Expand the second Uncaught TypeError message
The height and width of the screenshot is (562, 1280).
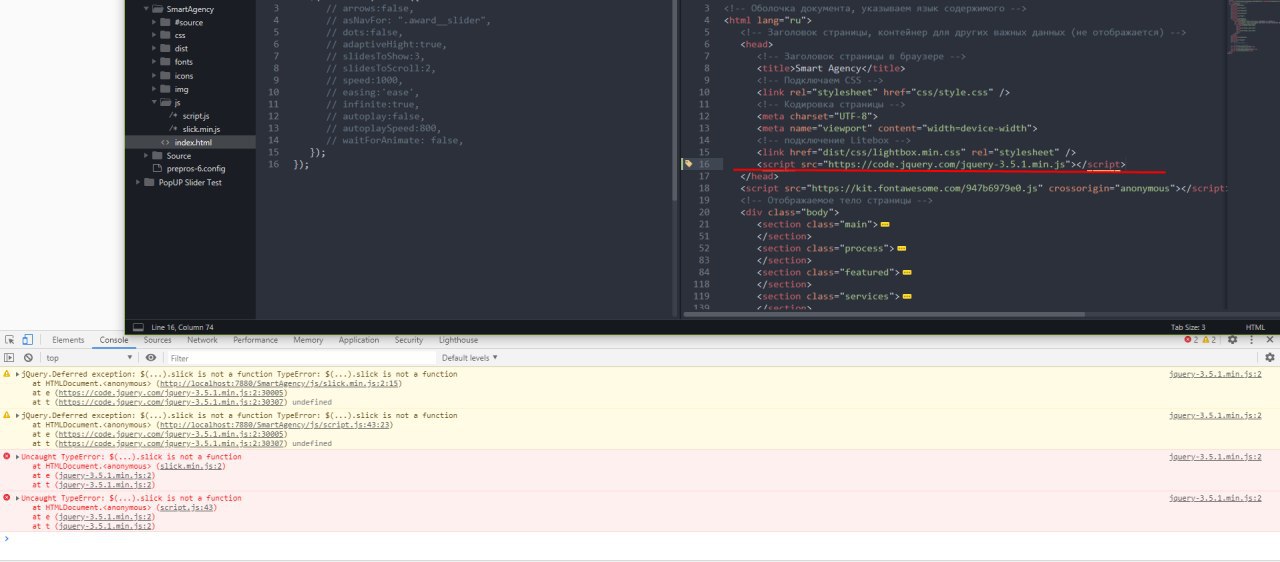pos(17,498)
